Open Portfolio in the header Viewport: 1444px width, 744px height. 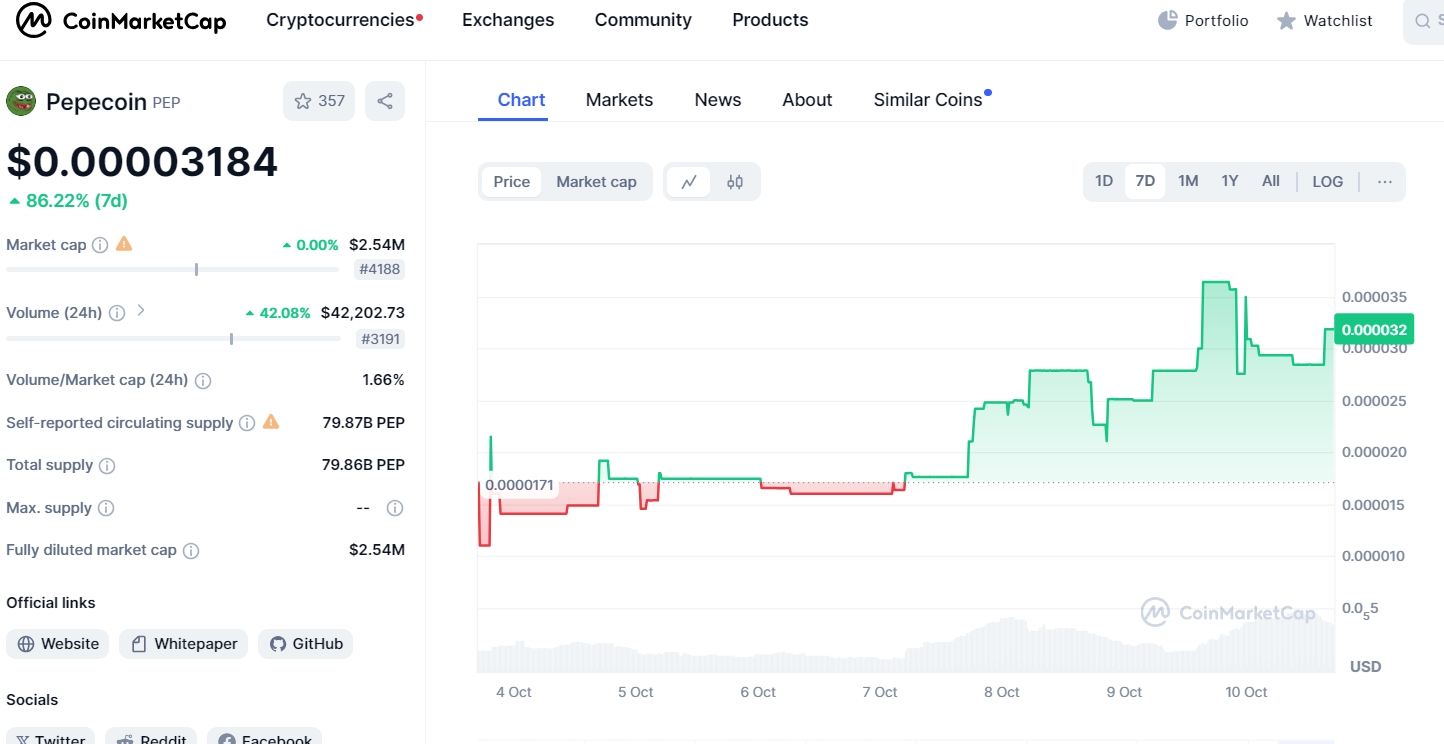point(1203,20)
